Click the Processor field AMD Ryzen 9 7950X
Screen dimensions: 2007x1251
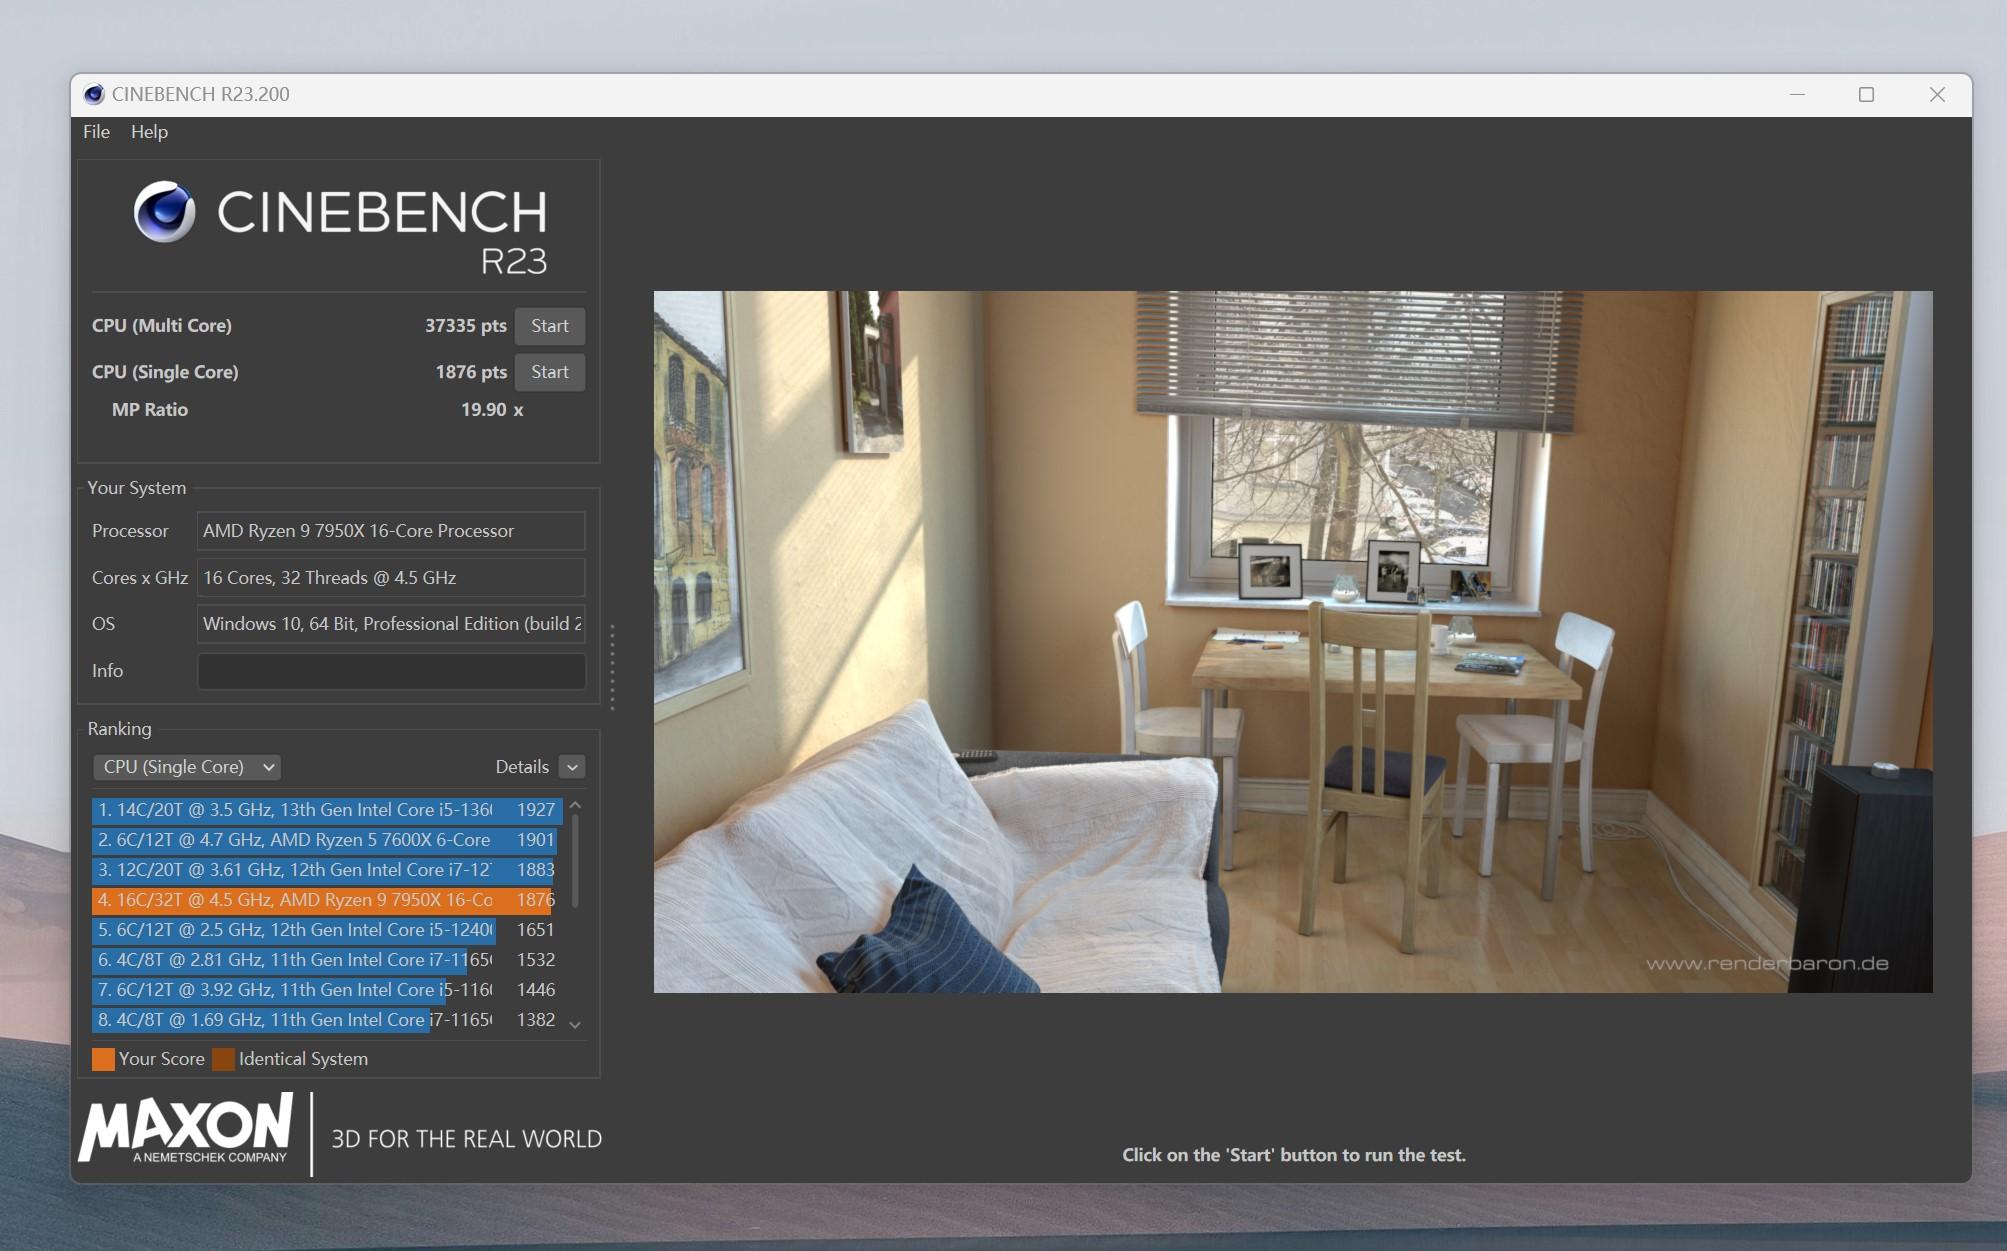coord(391,531)
